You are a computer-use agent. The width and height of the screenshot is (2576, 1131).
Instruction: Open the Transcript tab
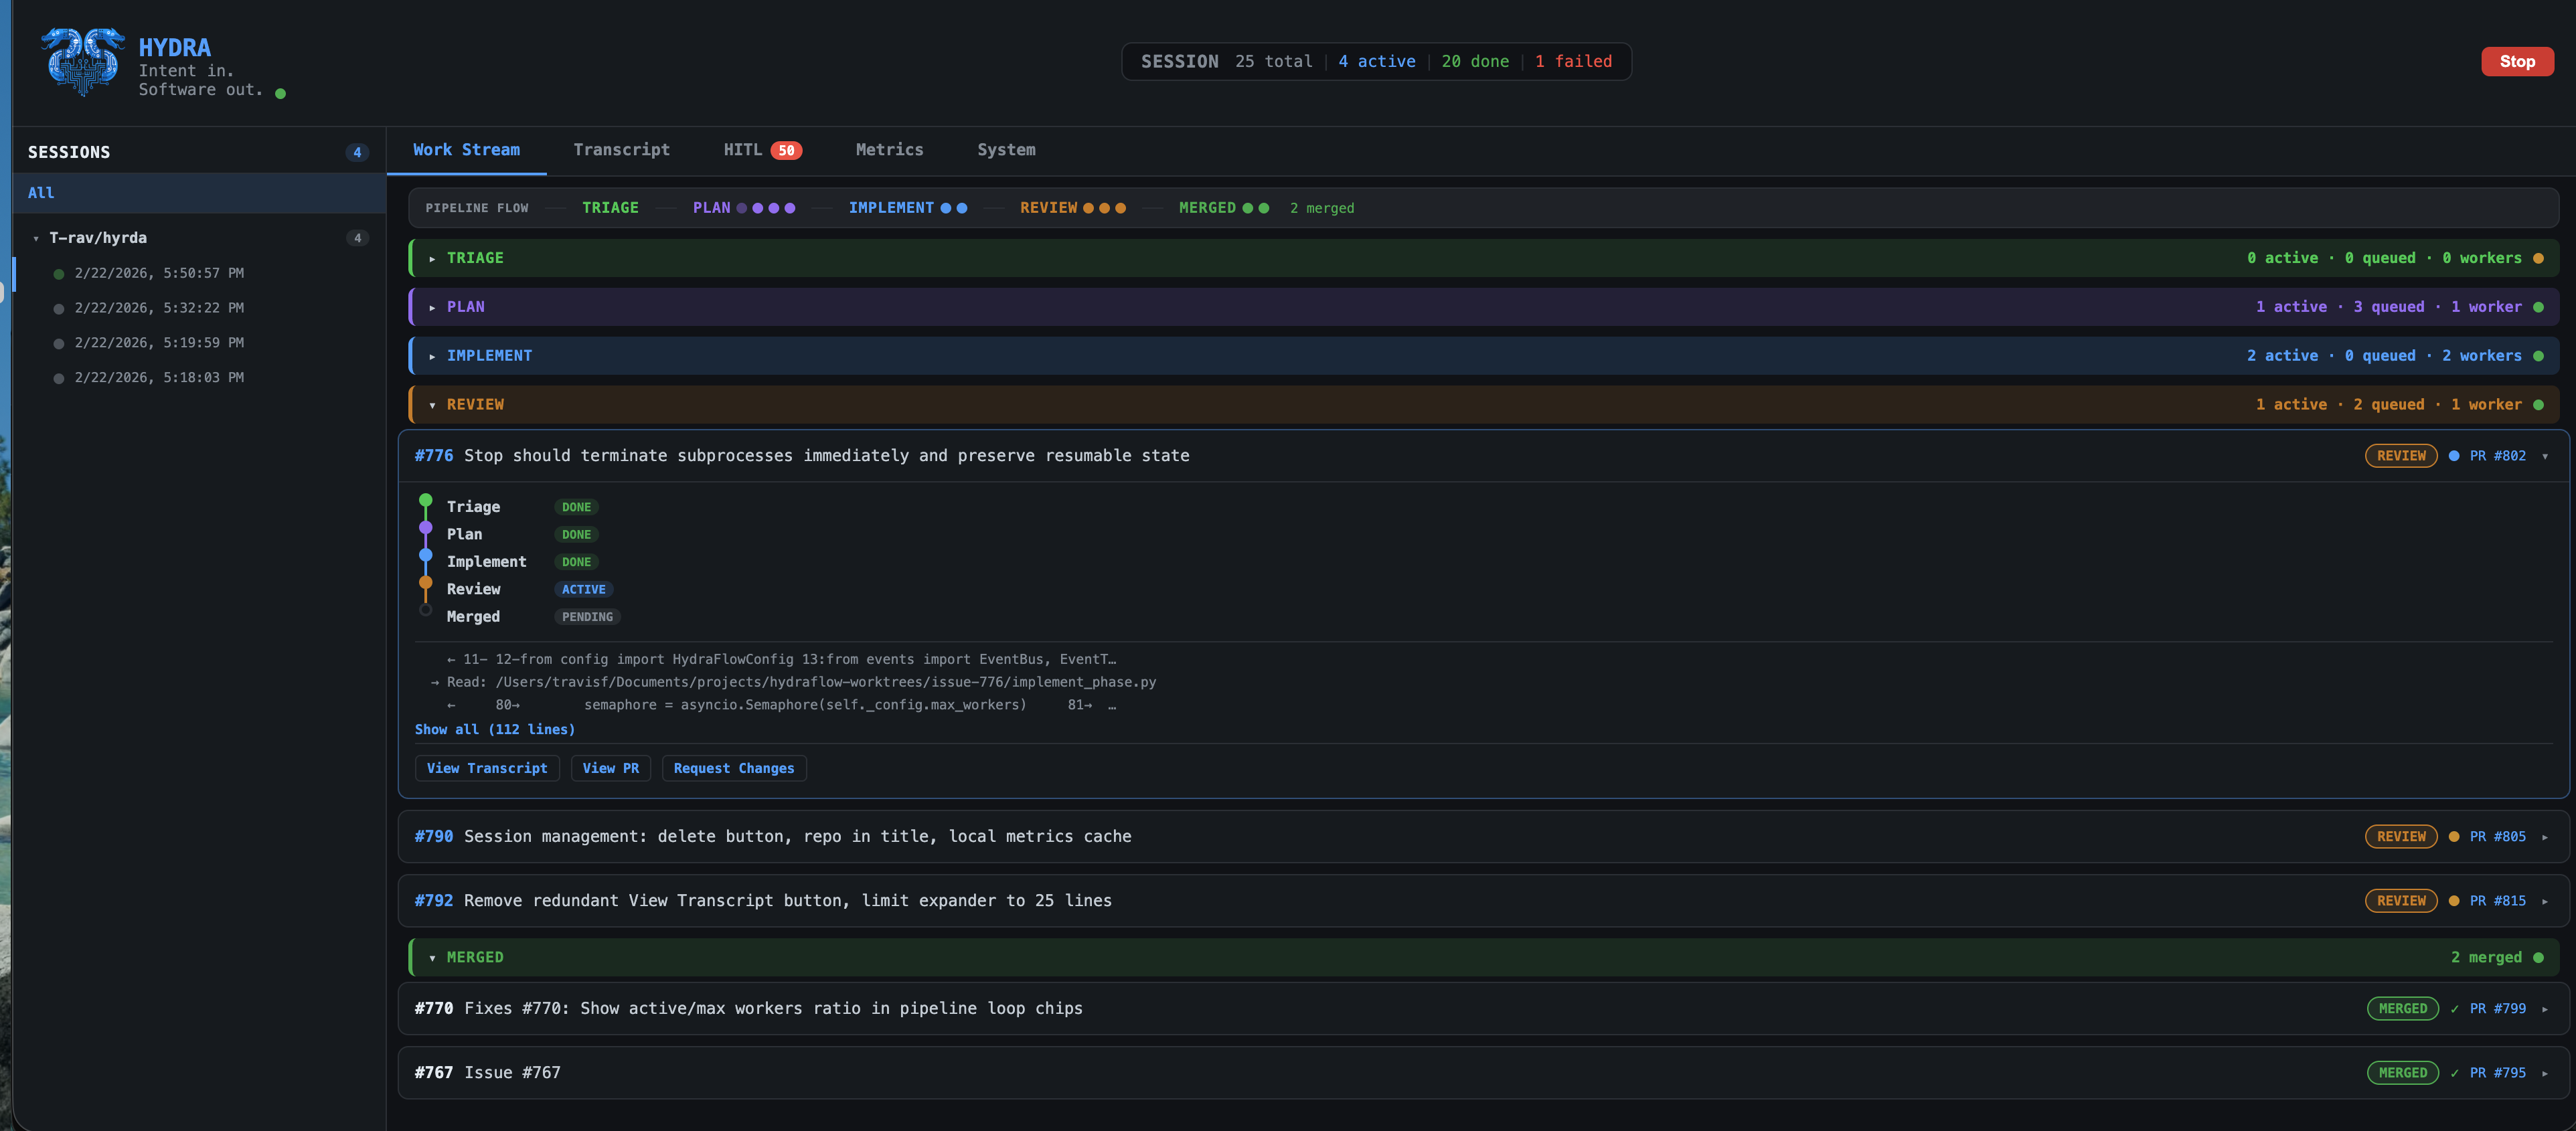point(621,150)
